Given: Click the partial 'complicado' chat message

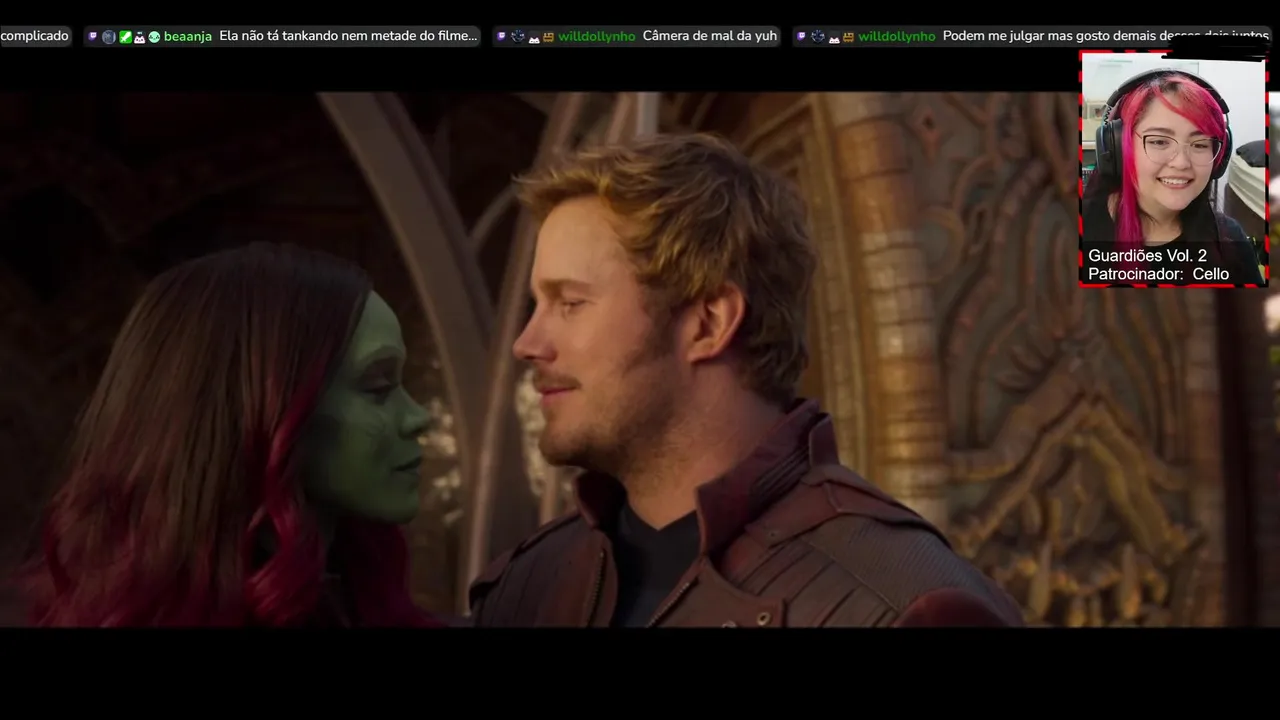Looking at the screenshot, I should [x=35, y=36].
